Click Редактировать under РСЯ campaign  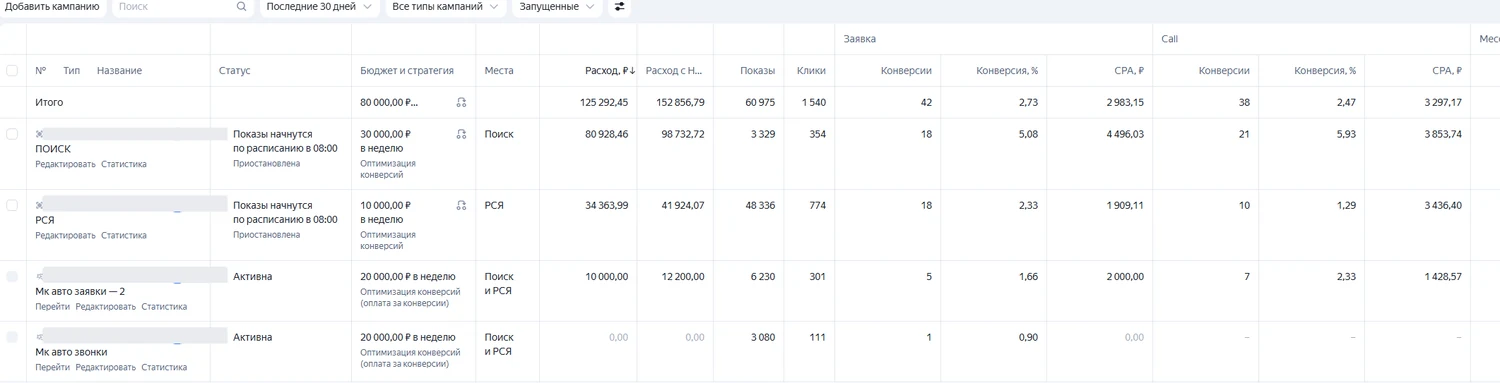[x=65, y=235]
